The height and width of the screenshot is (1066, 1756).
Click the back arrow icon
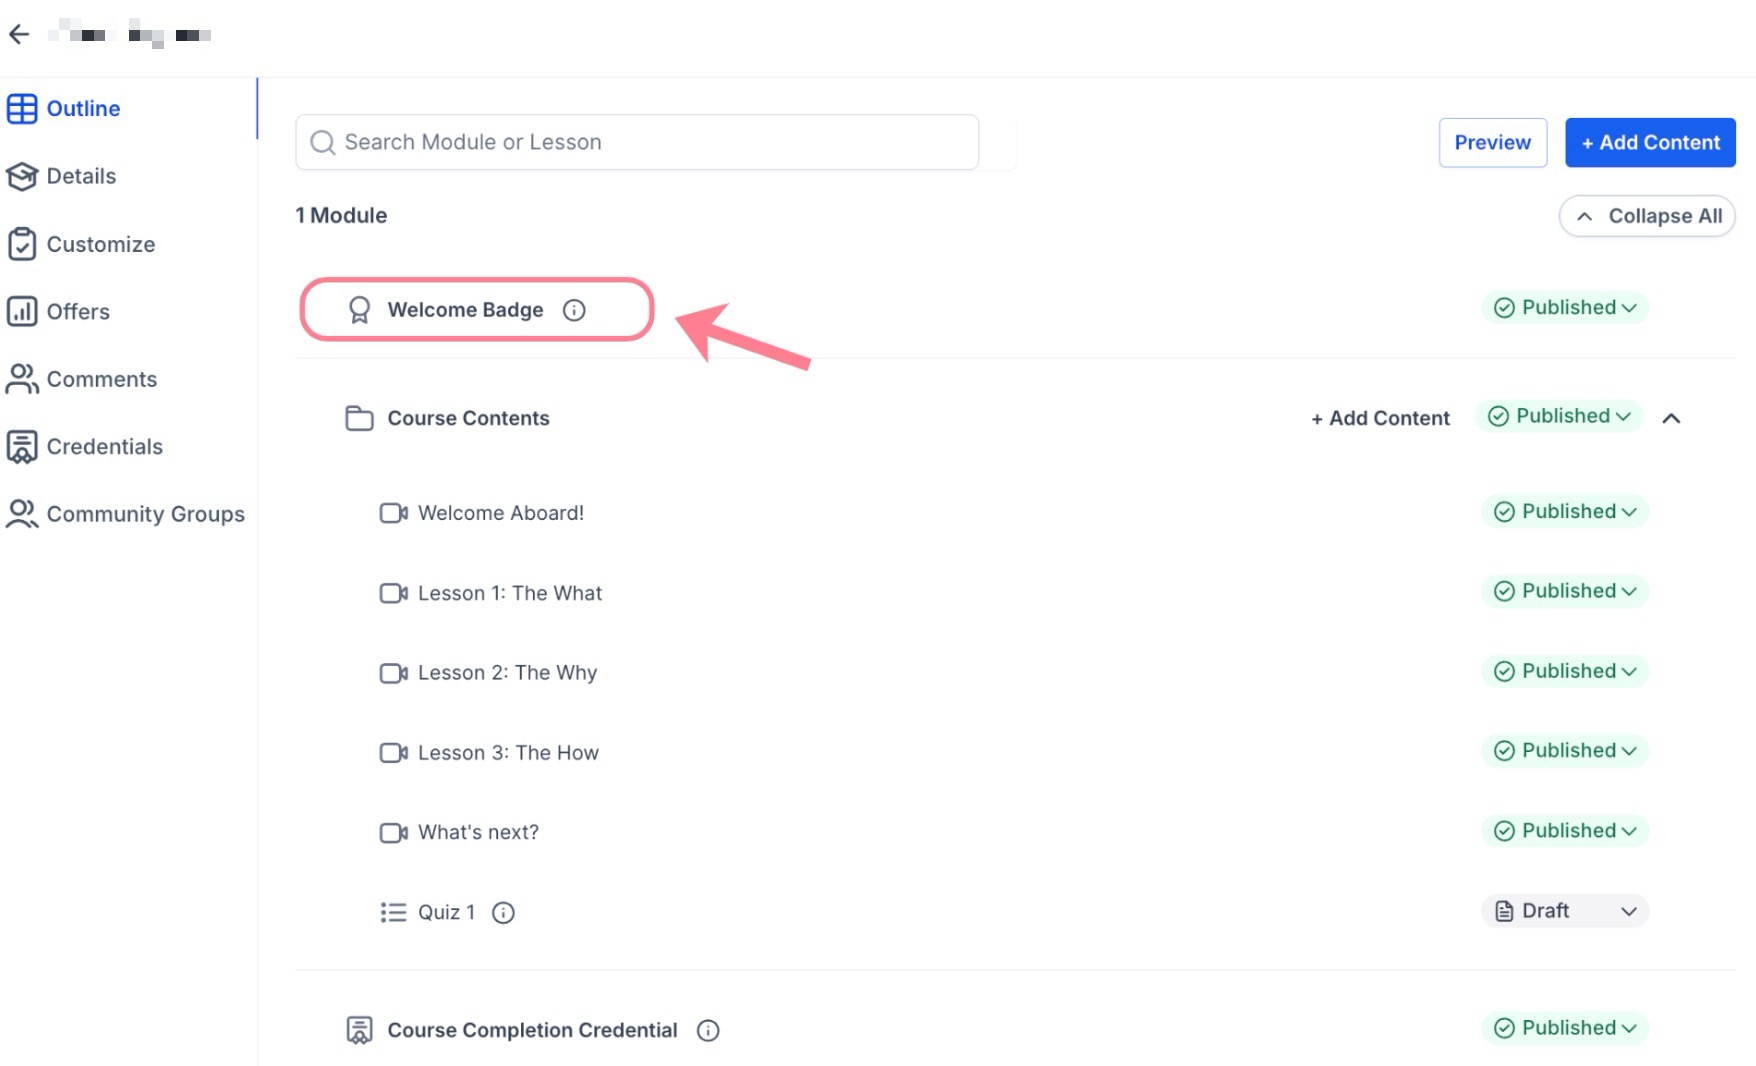pos(19,35)
